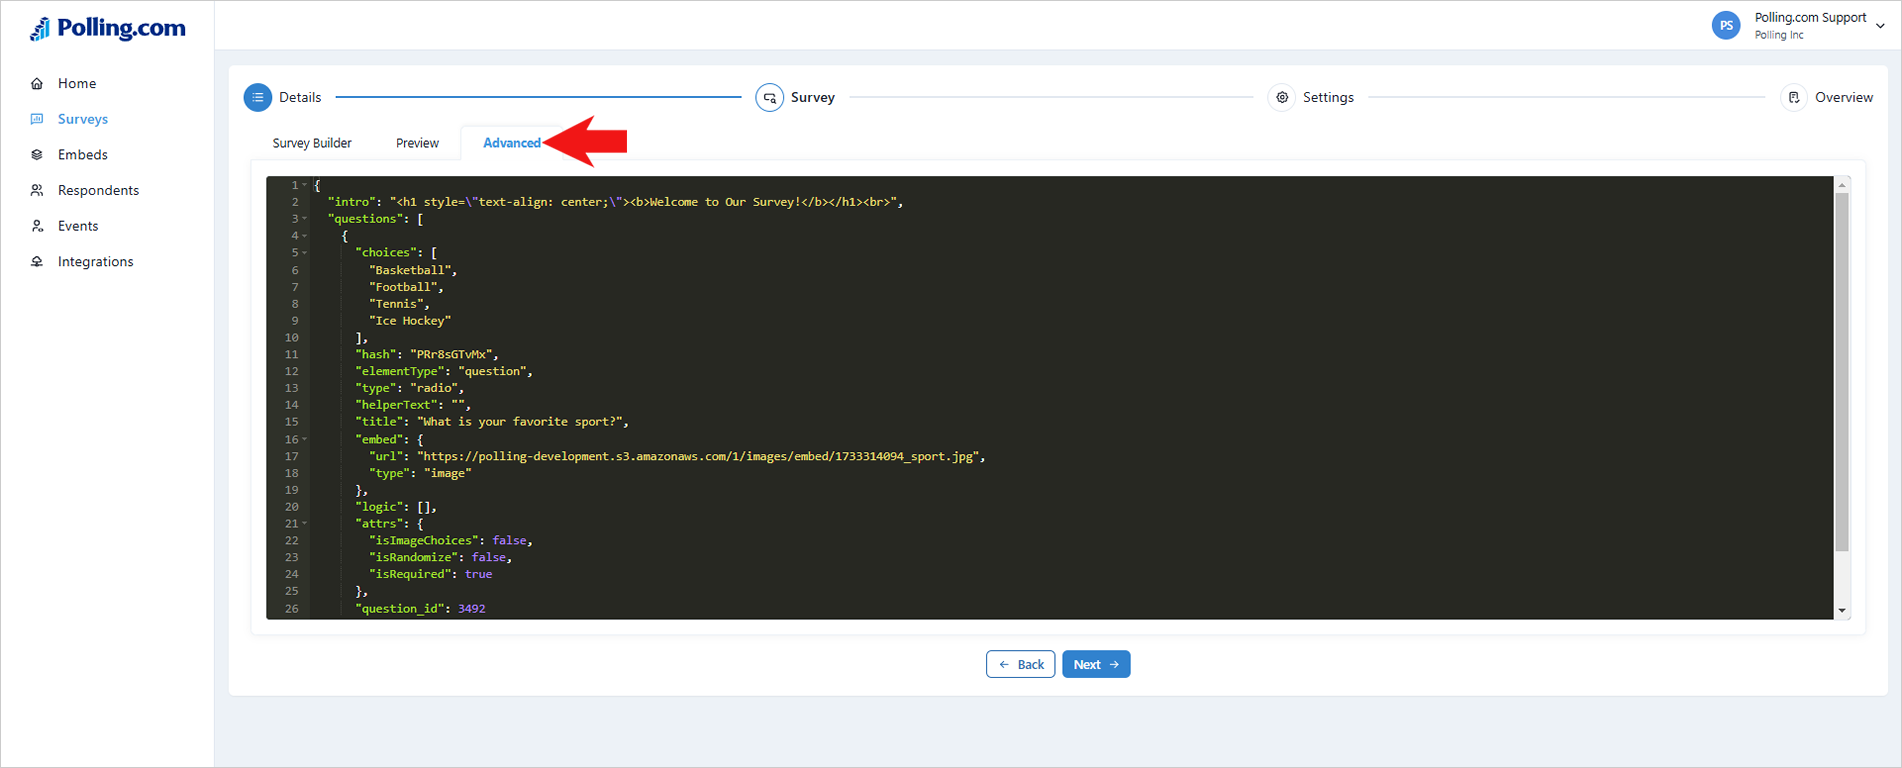
Task: Open Respondents in the sidebar
Action: (98, 190)
